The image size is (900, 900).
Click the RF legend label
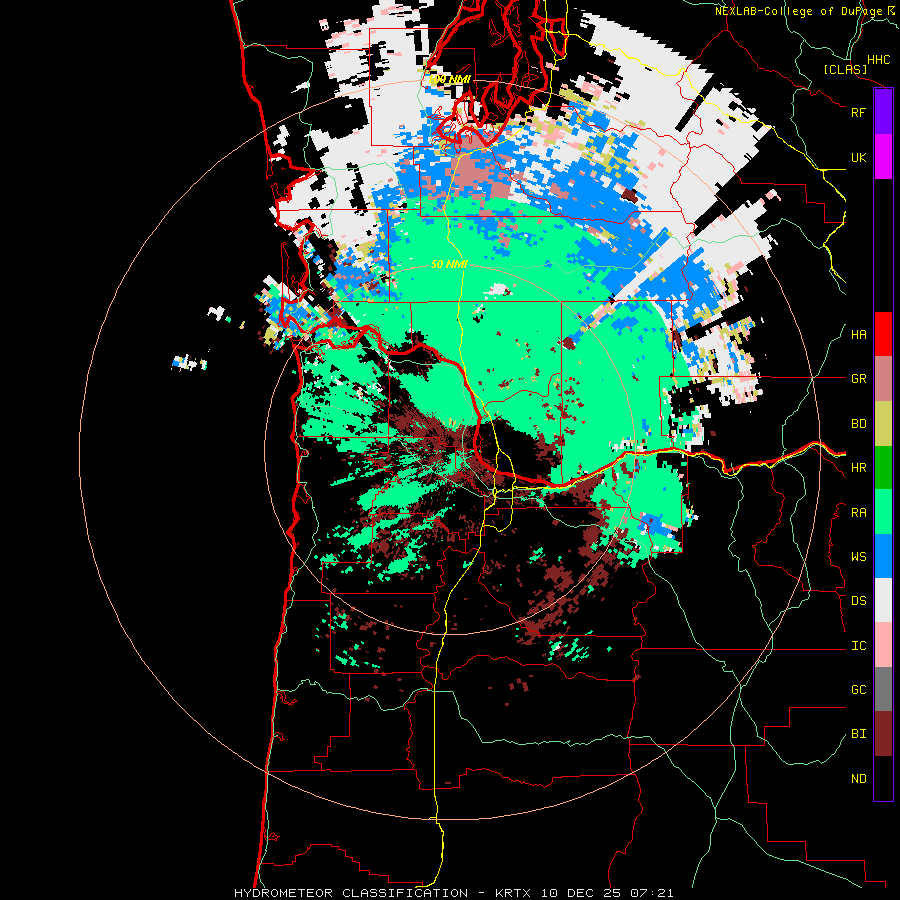[x=859, y=112]
